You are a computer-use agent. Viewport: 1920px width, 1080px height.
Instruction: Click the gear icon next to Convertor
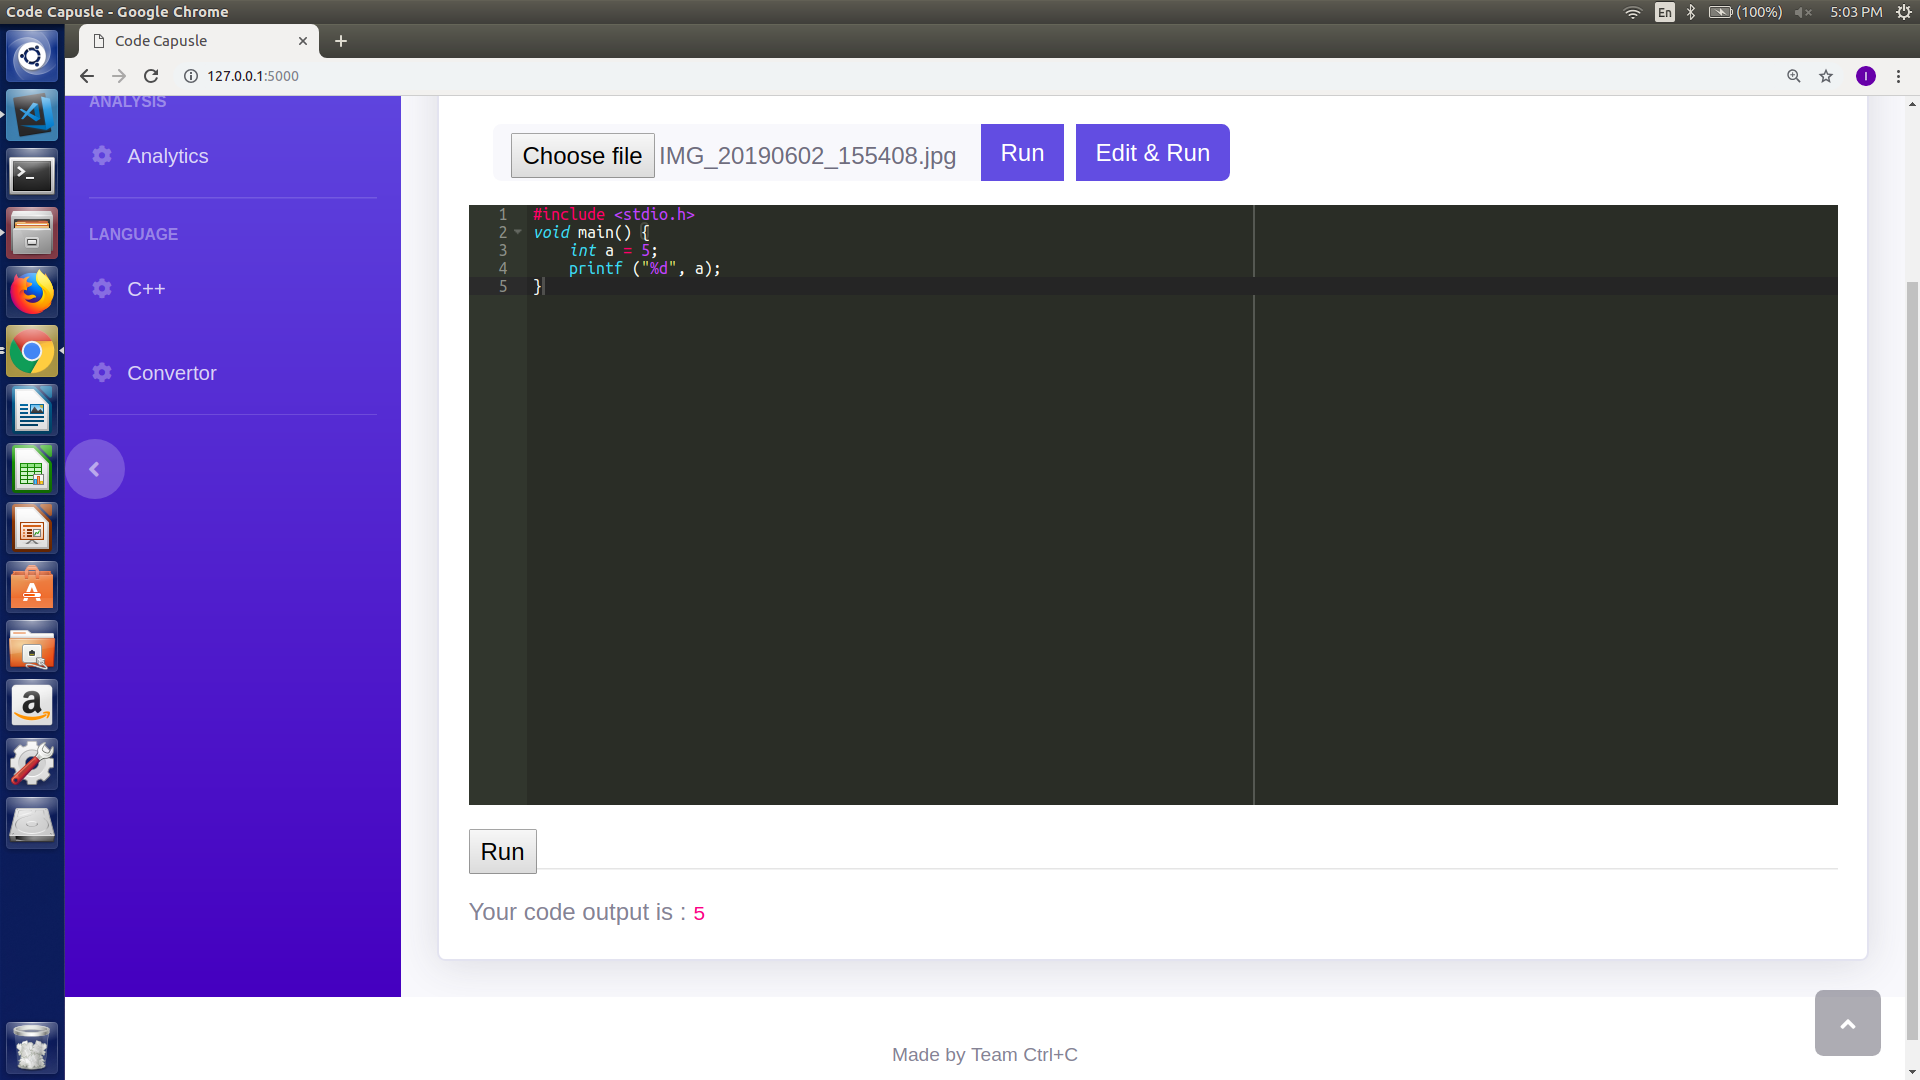(102, 372)
